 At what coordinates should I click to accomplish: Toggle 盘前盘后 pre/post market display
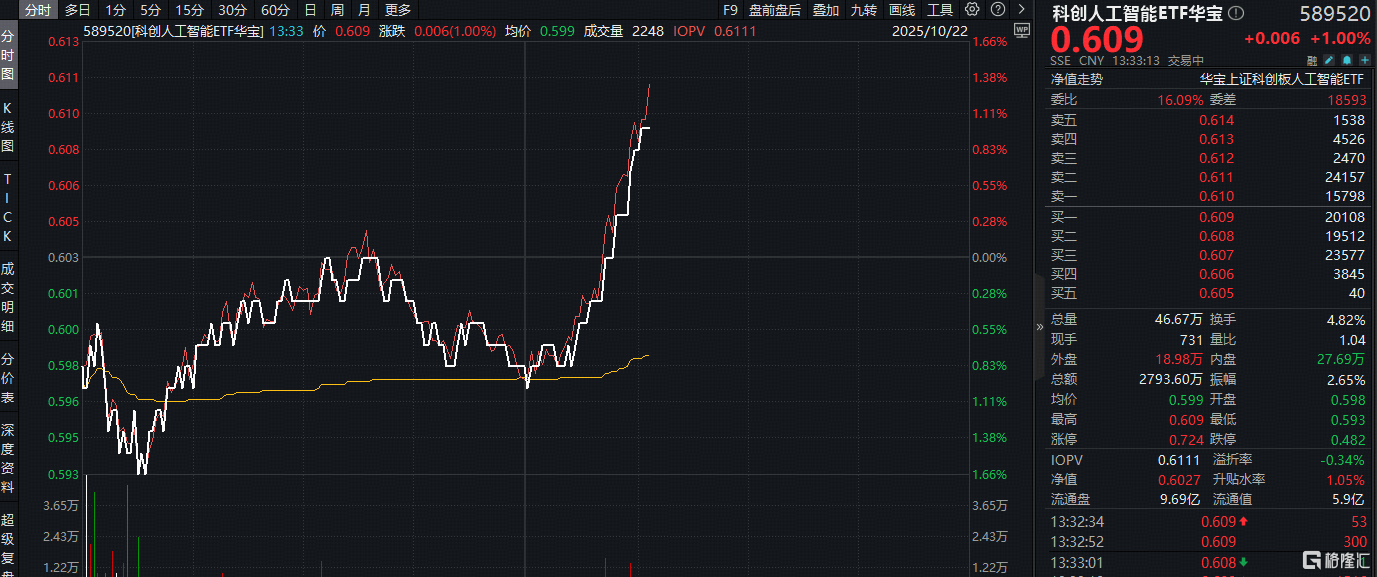[775, 10]
